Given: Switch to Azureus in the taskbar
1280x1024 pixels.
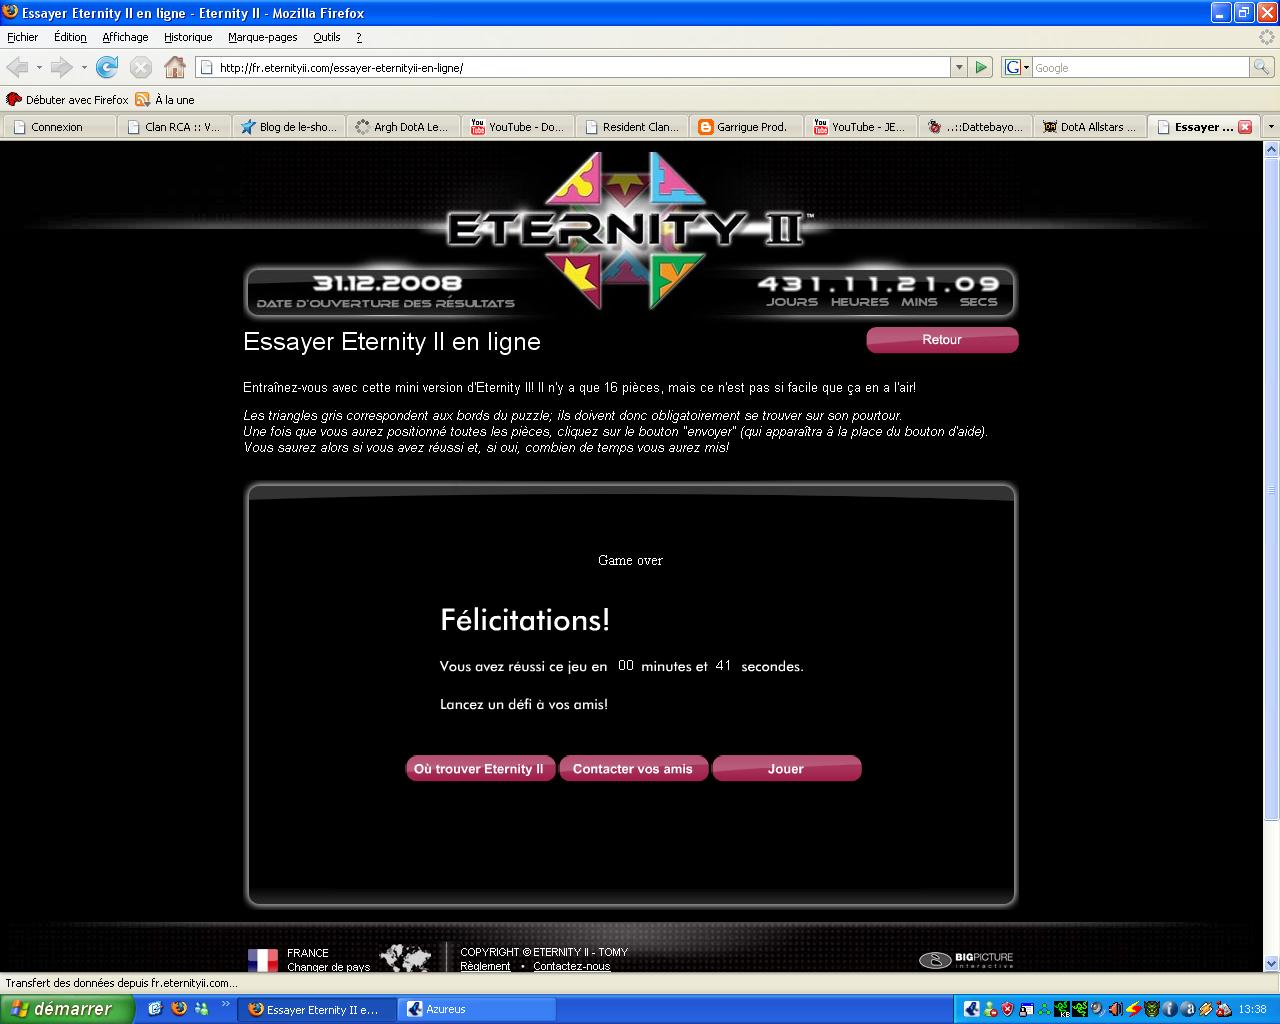Looking at the screenshot, I should (477, 1009).
